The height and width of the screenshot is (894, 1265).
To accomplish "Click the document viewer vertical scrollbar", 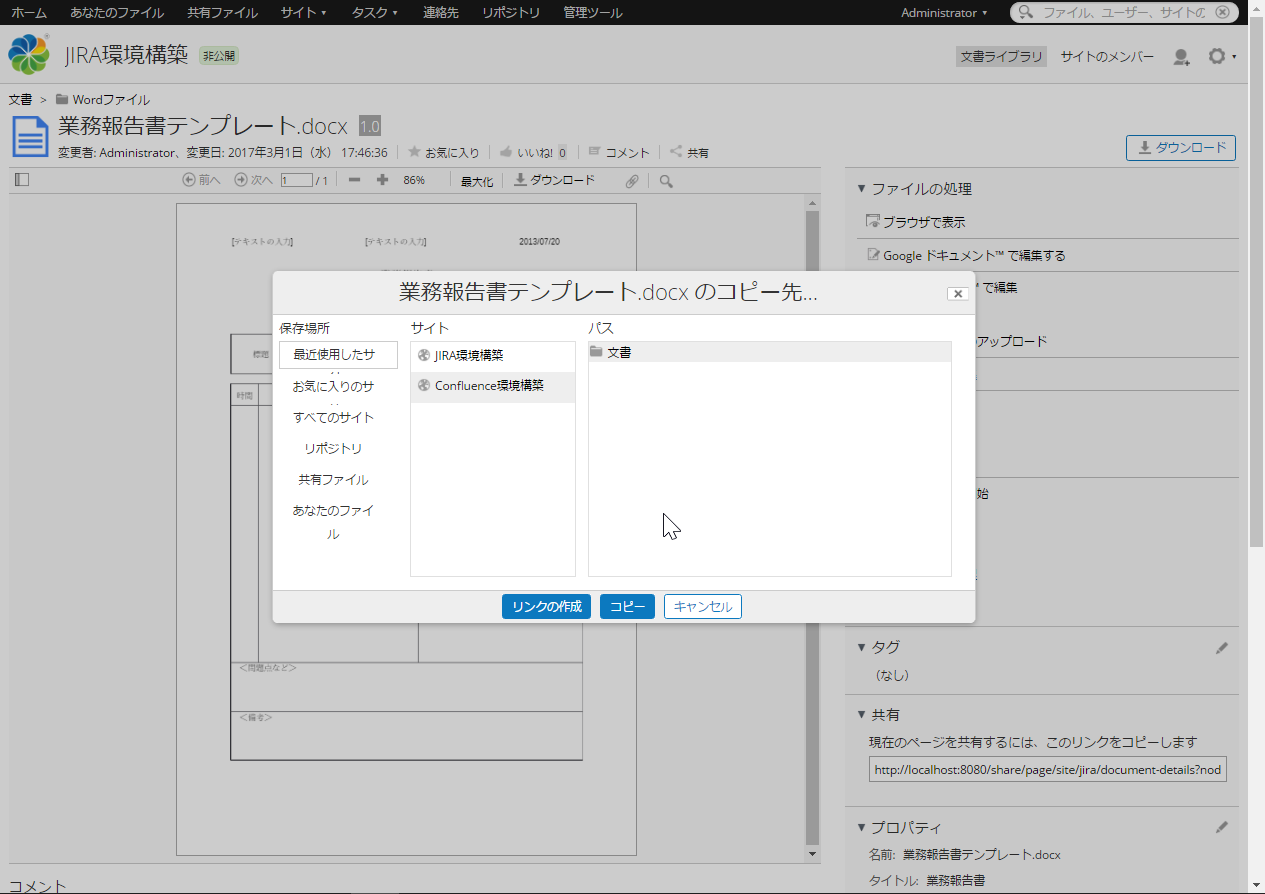I will tap(812, 530).
